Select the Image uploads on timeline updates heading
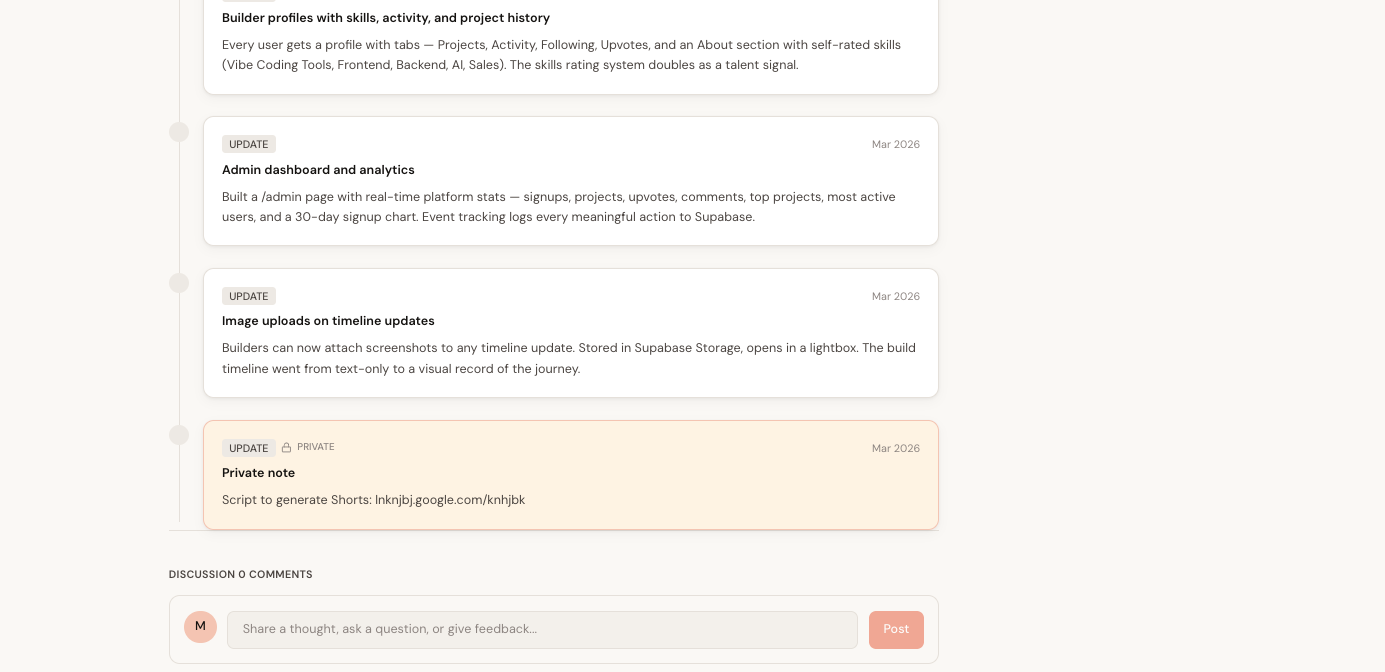The image size is (1385, 672). (328, 321)
